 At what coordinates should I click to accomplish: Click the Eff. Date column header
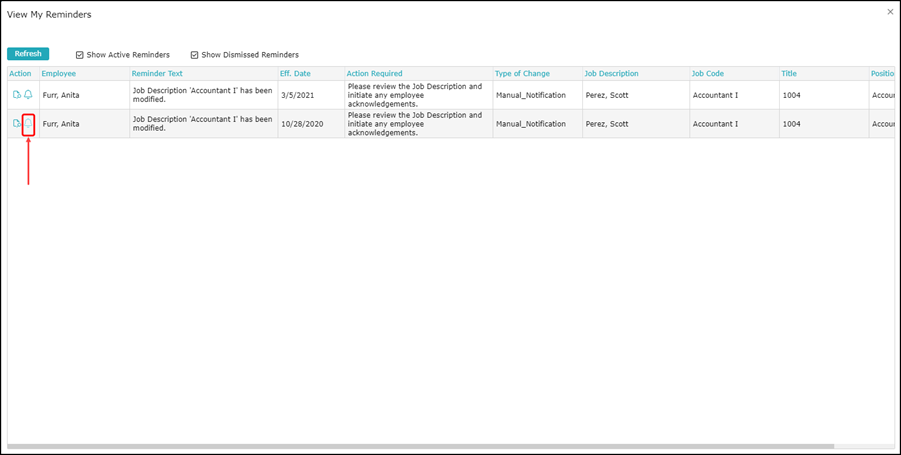pos(295,74)
